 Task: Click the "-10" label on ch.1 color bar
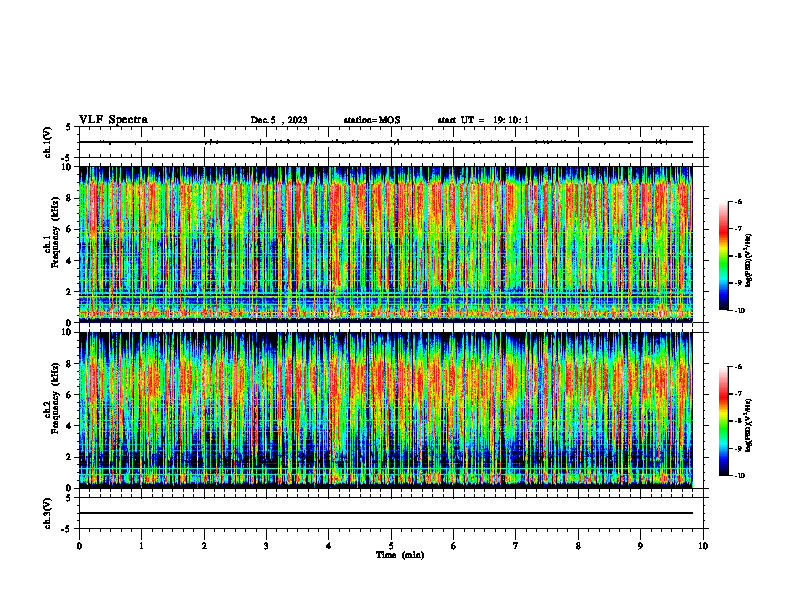[740, 311]
